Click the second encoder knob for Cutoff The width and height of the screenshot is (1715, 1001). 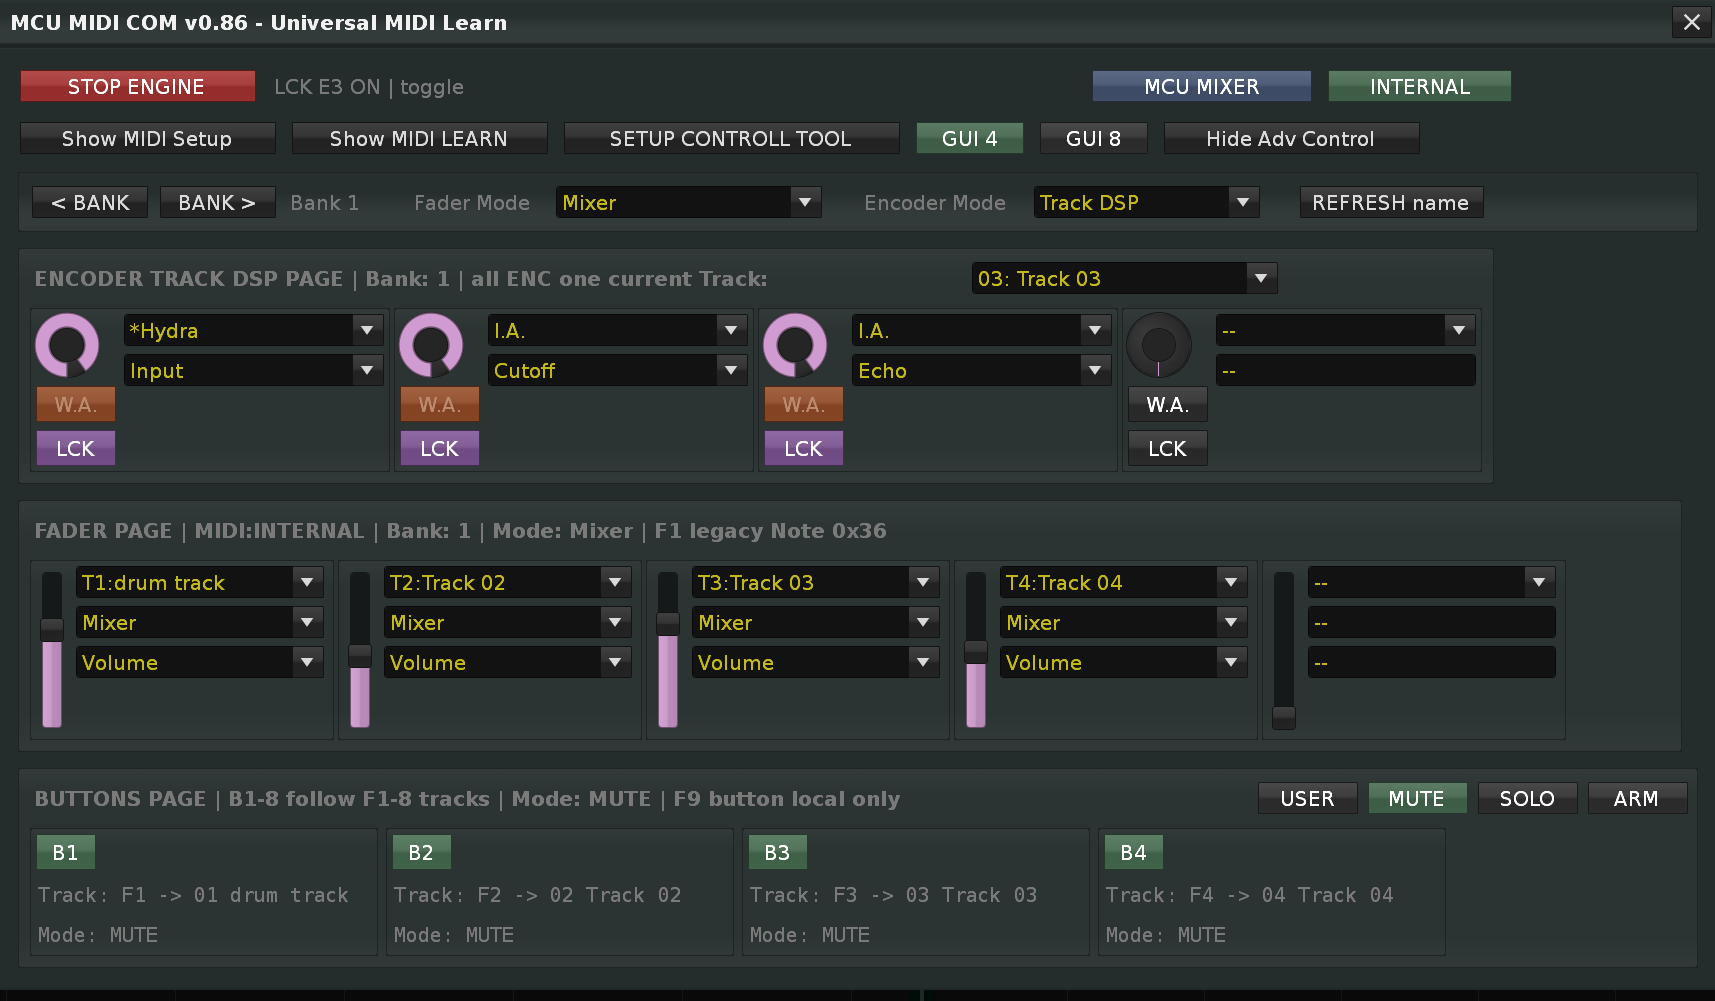431,346
